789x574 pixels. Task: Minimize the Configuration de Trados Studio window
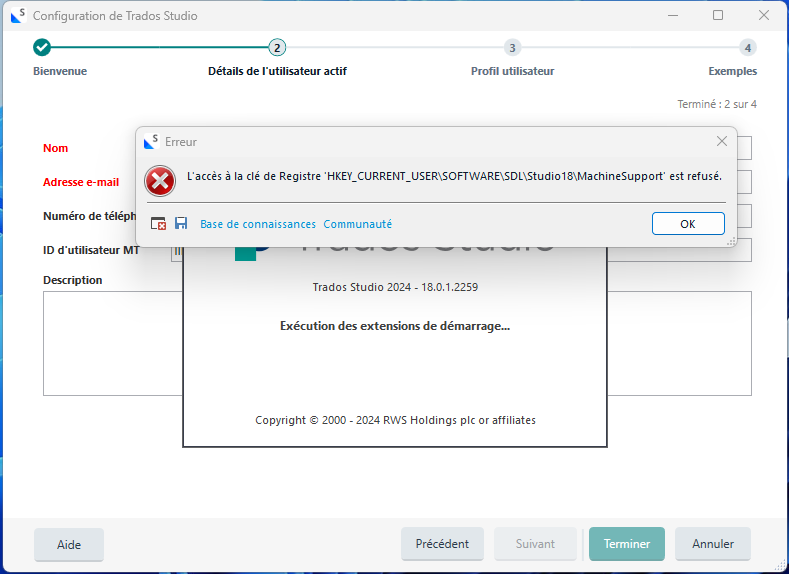pos(673,16)
